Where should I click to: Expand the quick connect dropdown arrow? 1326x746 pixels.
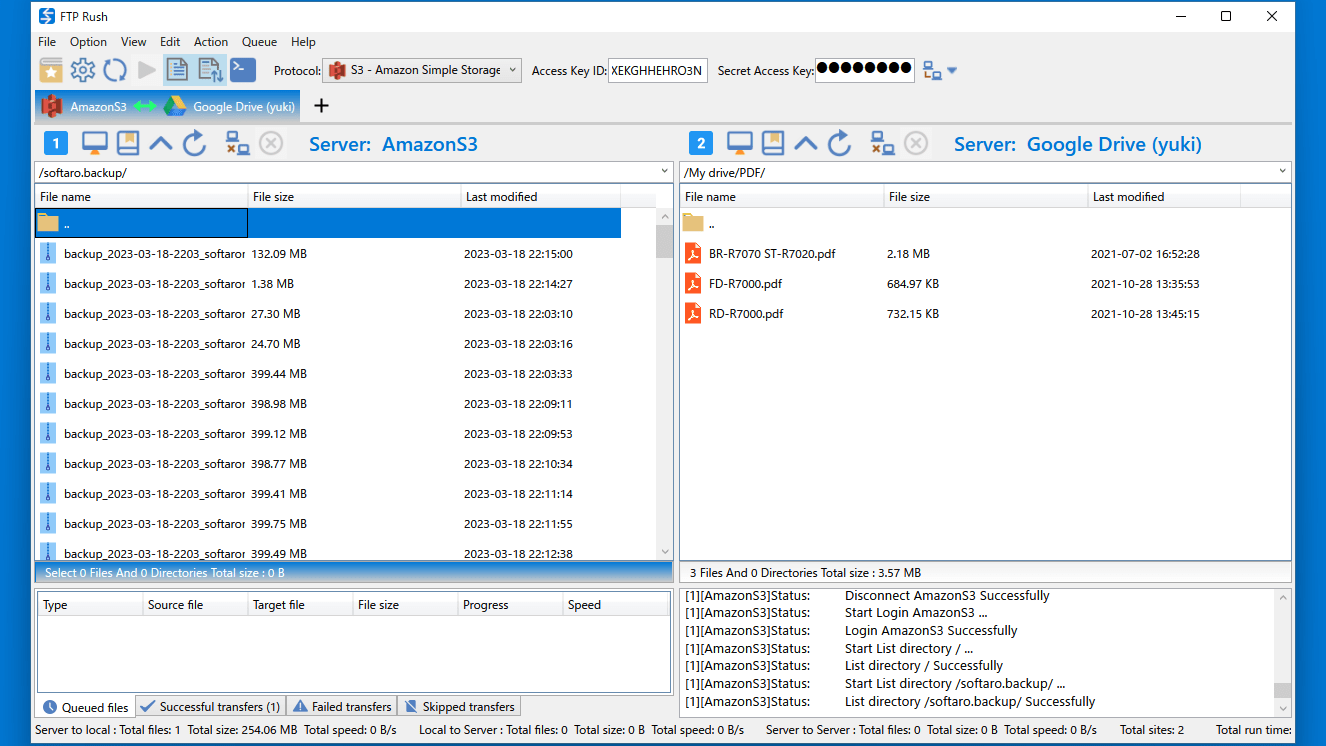tap(952, 70)
